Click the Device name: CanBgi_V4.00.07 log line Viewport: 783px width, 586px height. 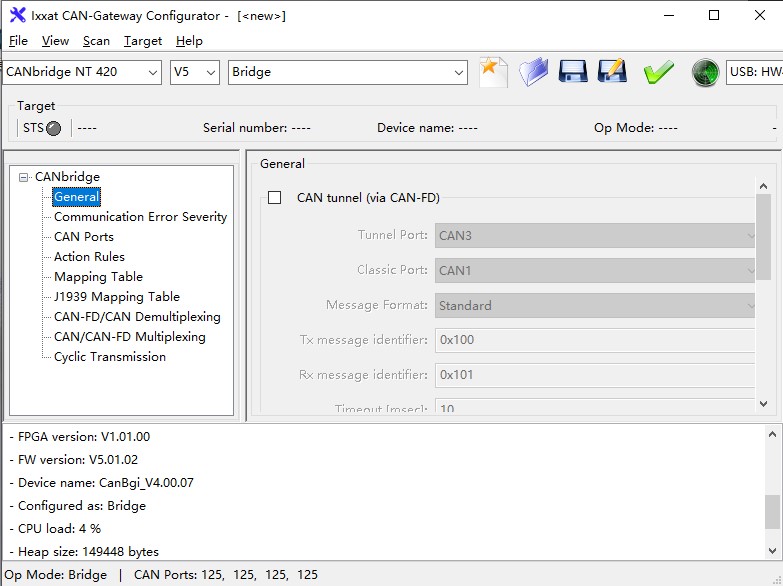(x=101, y=483)
